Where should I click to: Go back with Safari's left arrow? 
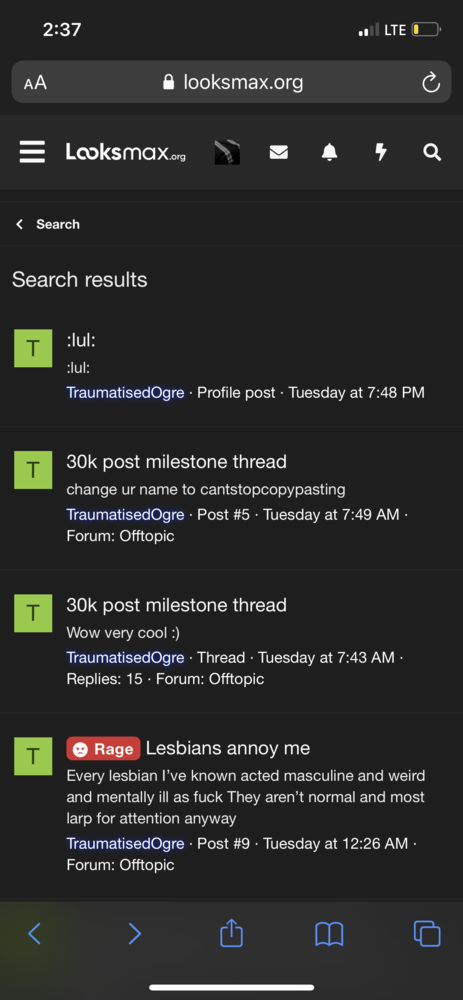coord(35,934)
